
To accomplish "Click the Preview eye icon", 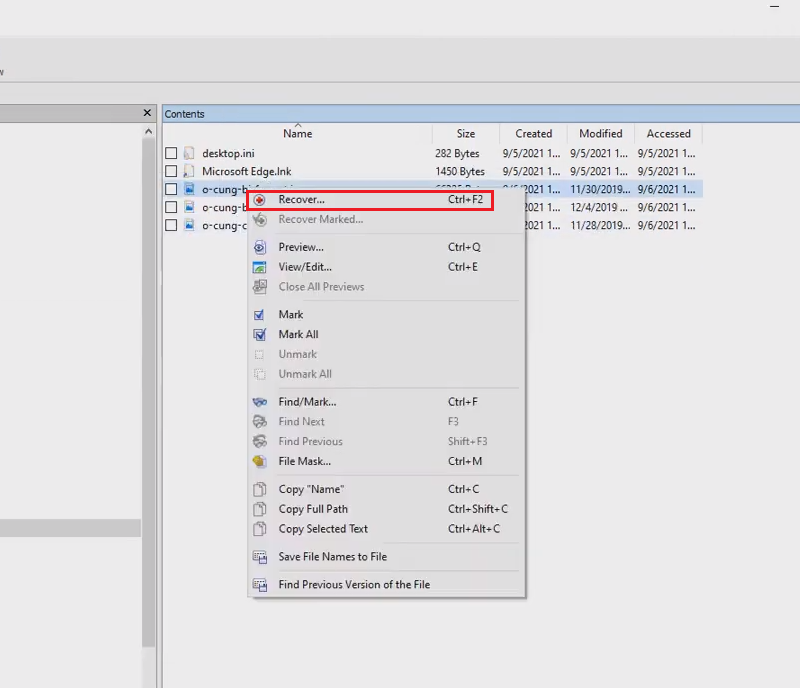I will pos(260,247).
